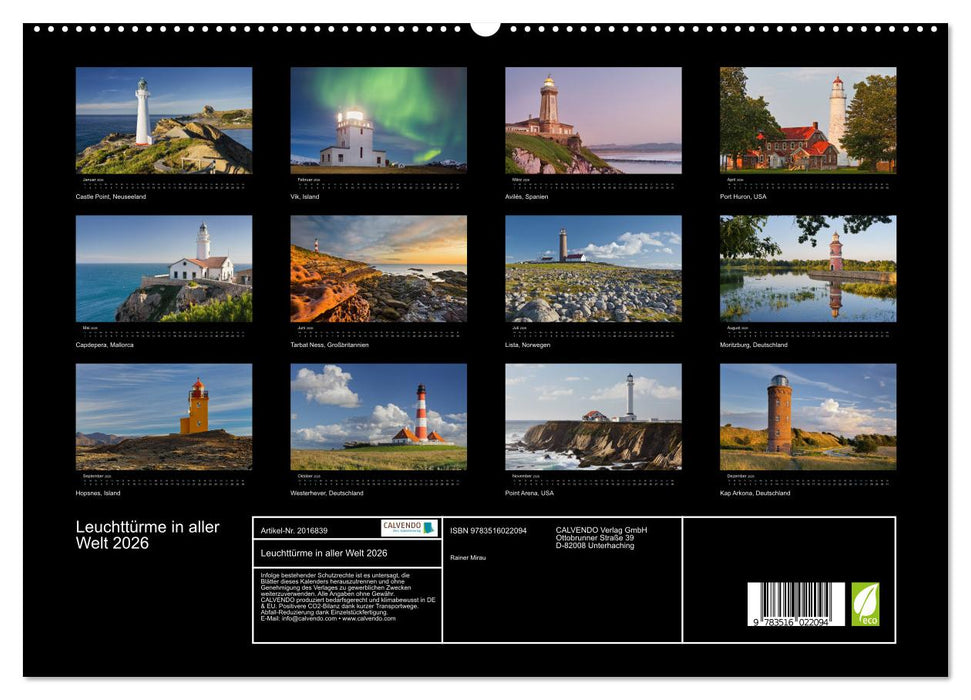Click the ISBN barcode image
971x700 pixels.
click(x=796, y=604)
